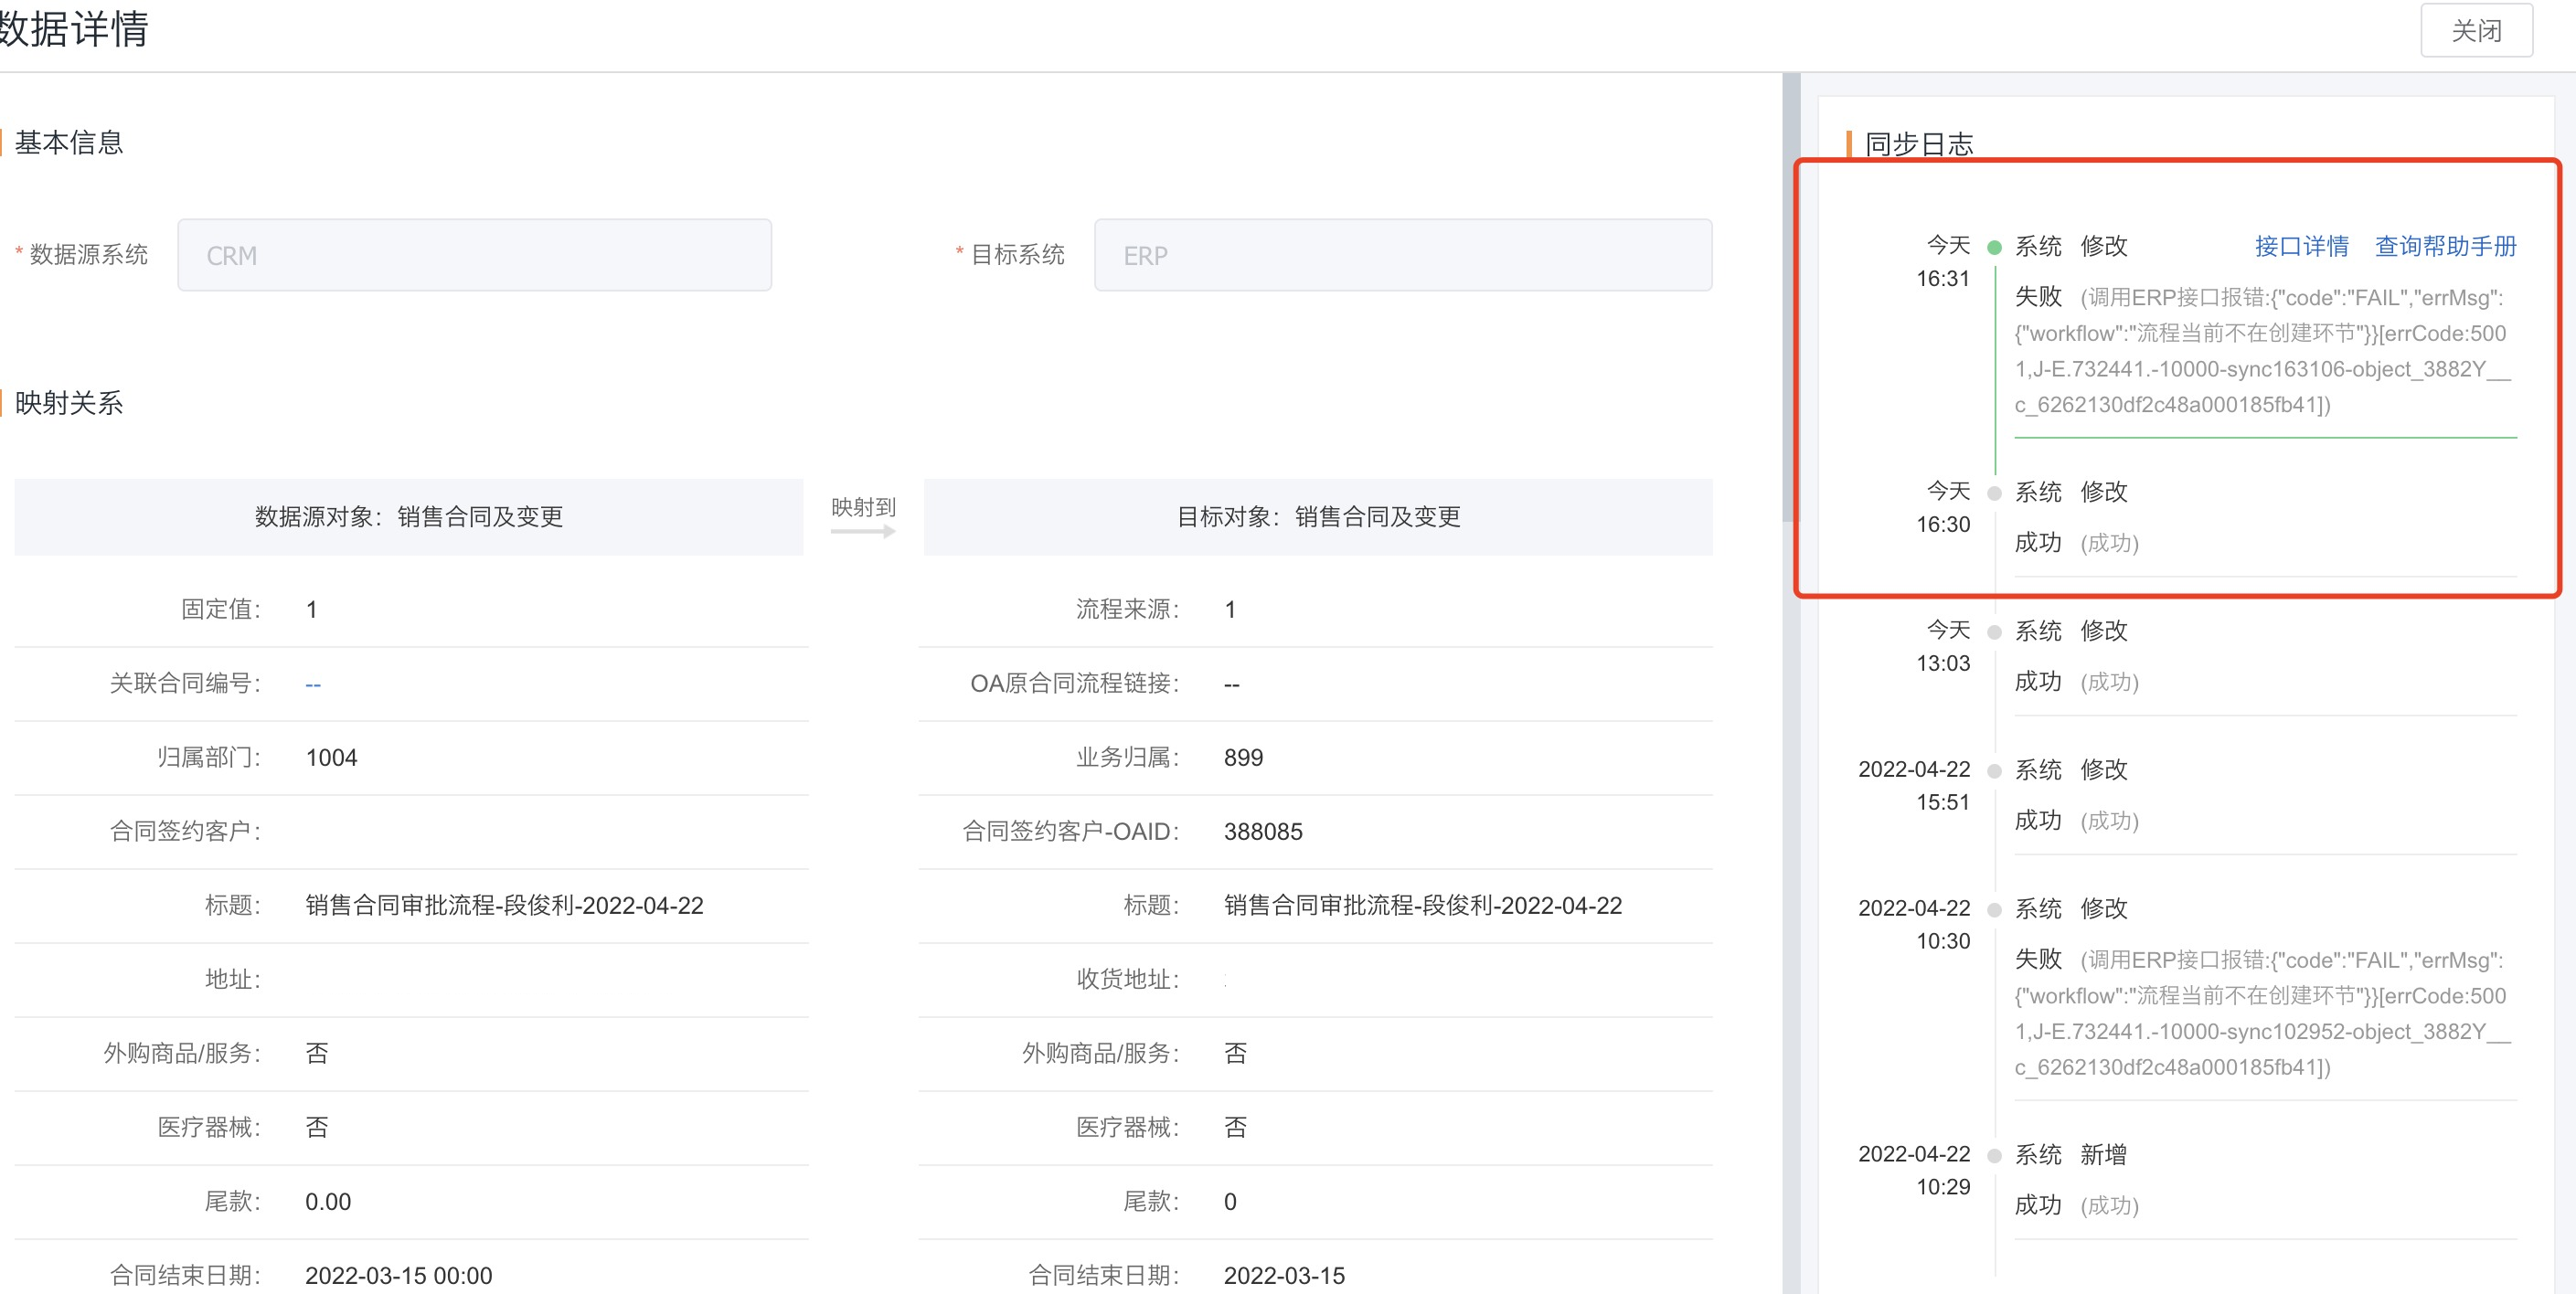Click the 数据源对象 销售合同及变更 header

point(408,517)
